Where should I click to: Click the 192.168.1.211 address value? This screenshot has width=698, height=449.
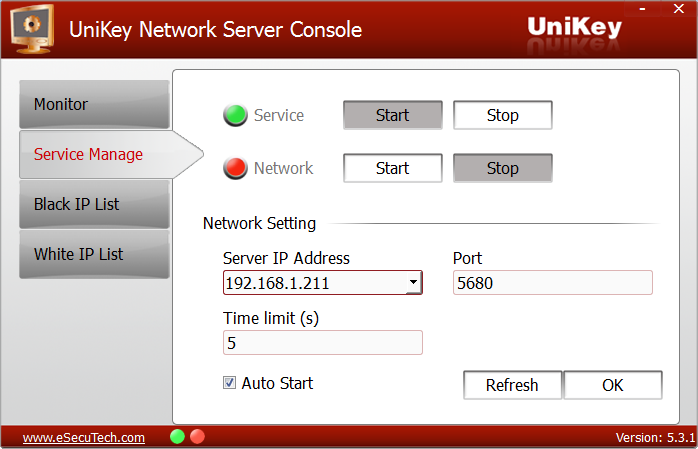277,283
